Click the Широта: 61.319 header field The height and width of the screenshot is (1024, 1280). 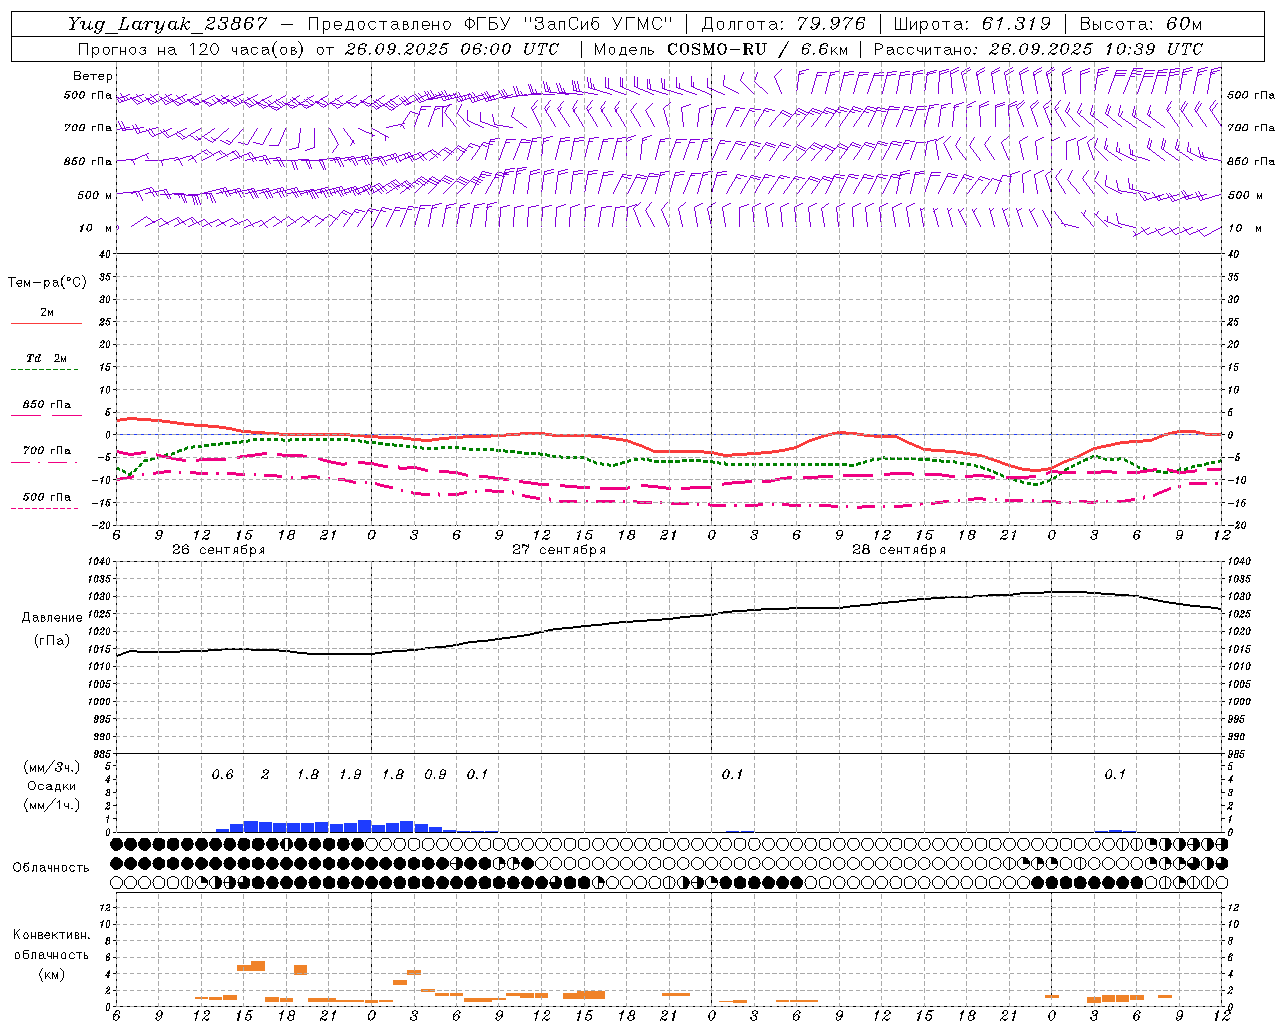click(972, 24)
